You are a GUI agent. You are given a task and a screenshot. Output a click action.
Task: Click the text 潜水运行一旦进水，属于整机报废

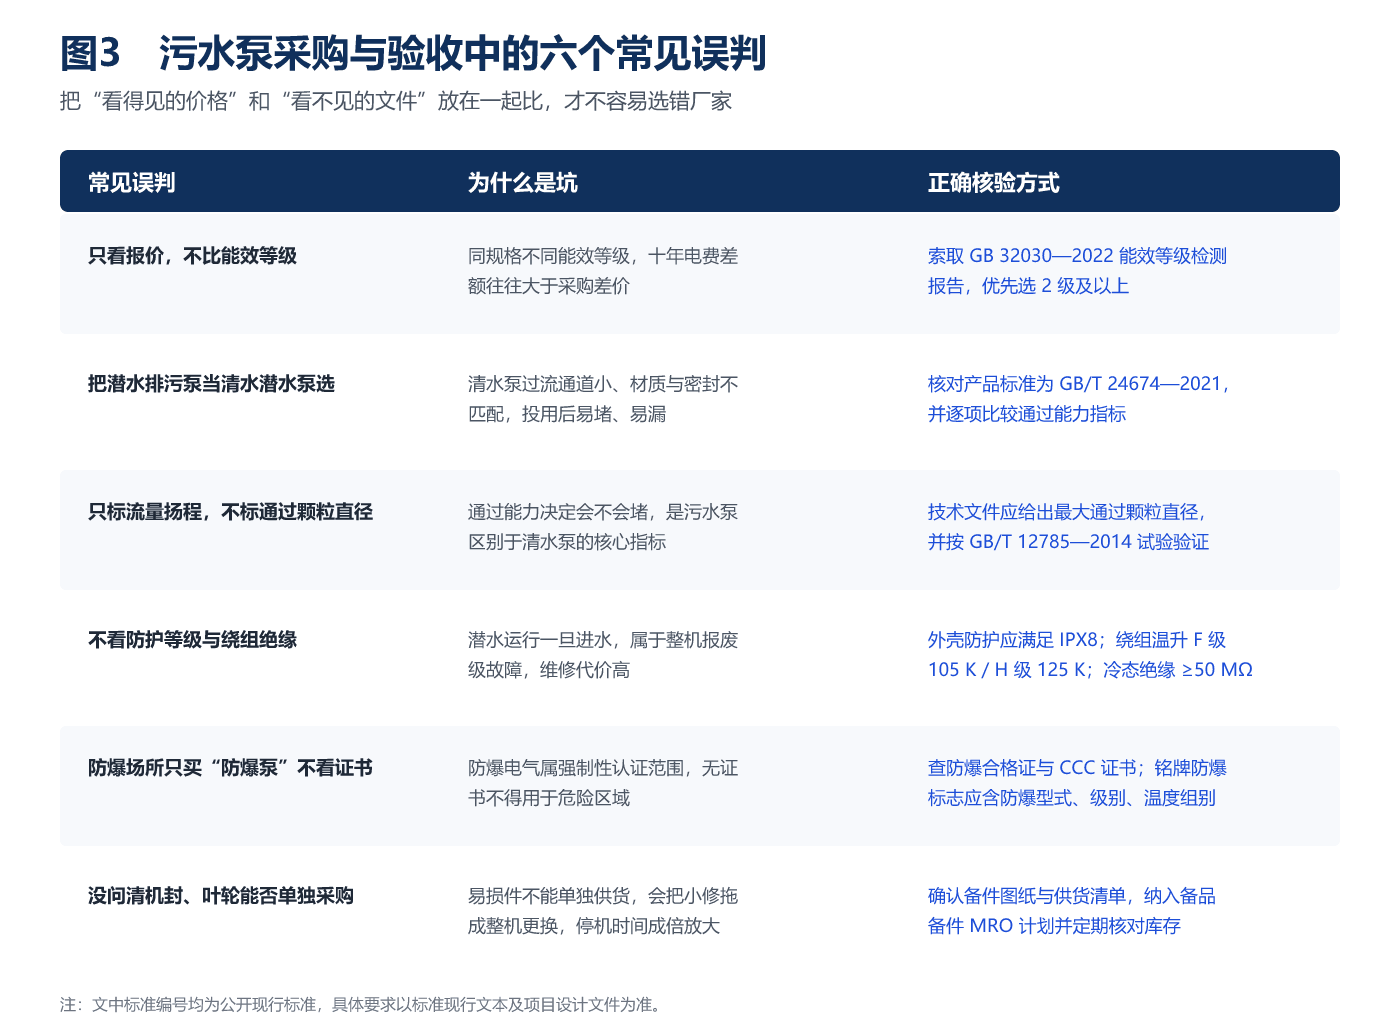tap(603, 640)
